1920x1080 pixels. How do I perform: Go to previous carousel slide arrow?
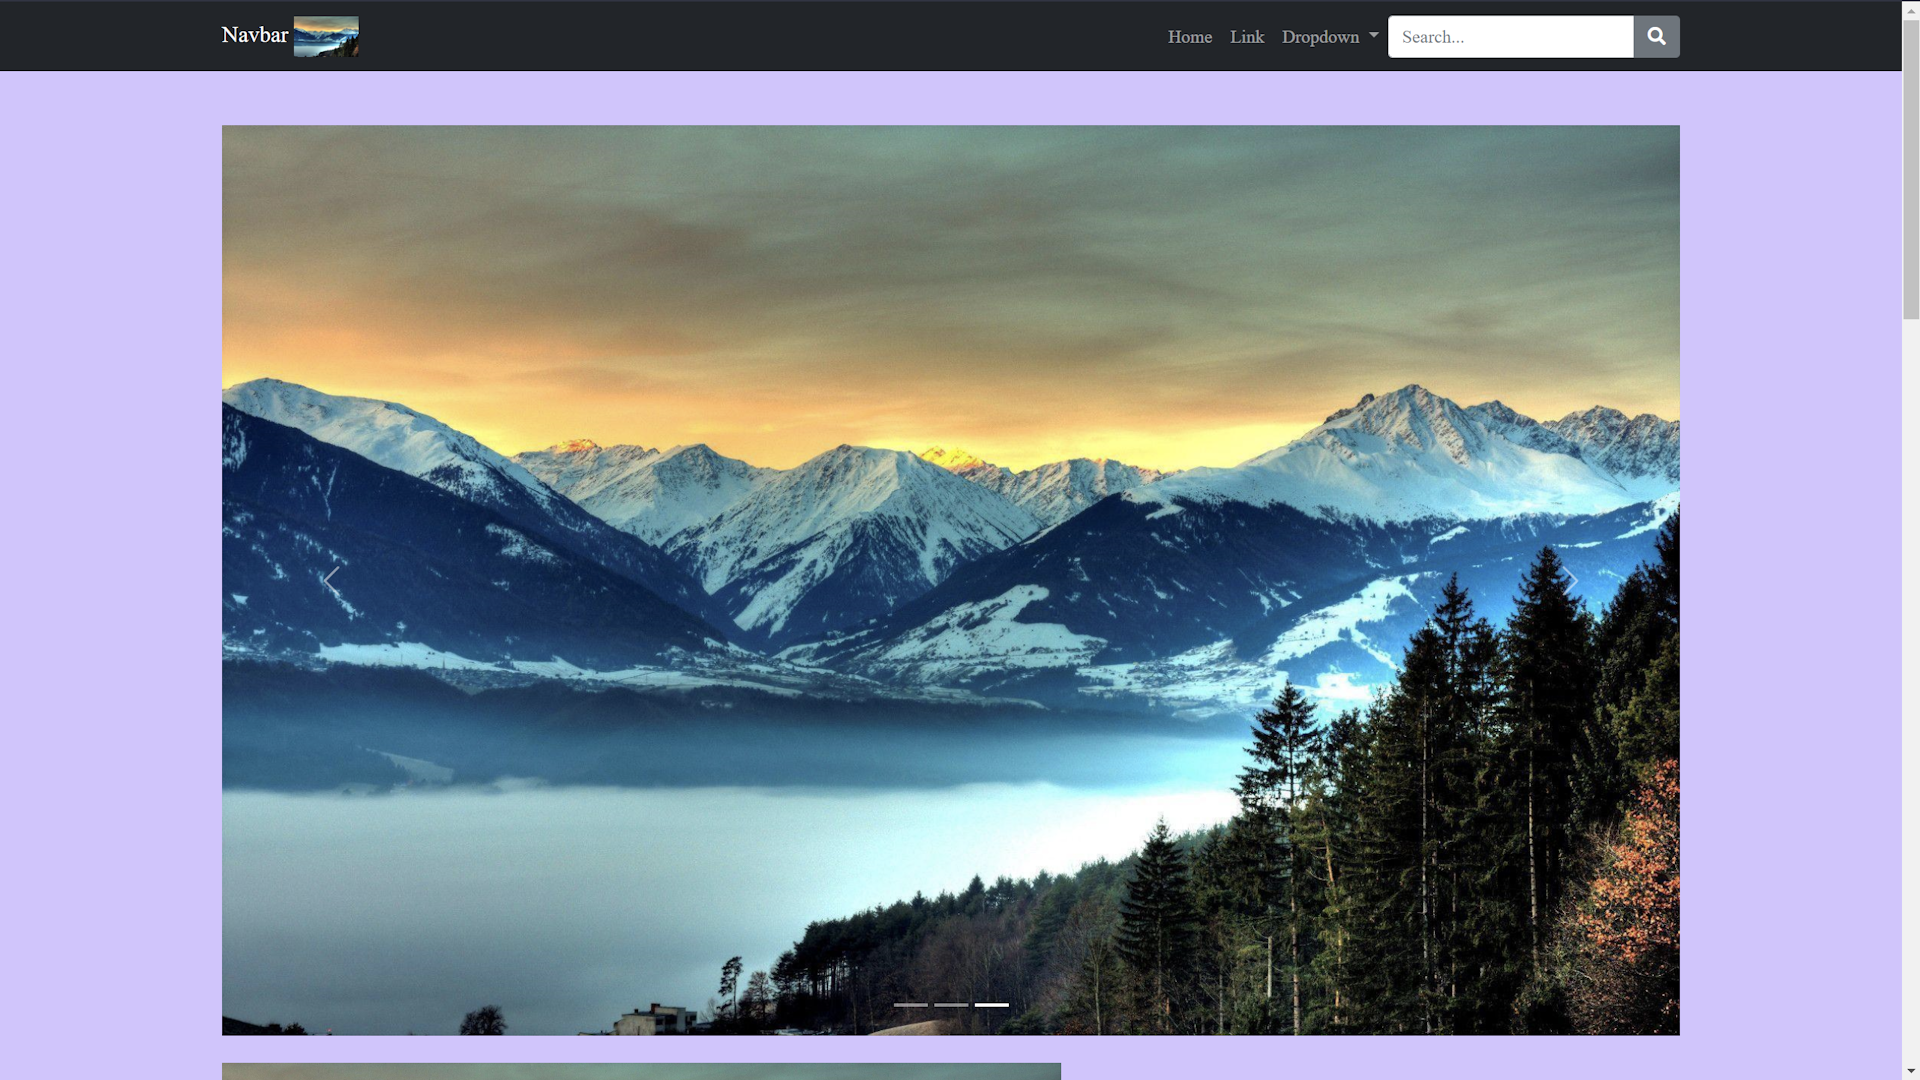(x=331, y=580)
